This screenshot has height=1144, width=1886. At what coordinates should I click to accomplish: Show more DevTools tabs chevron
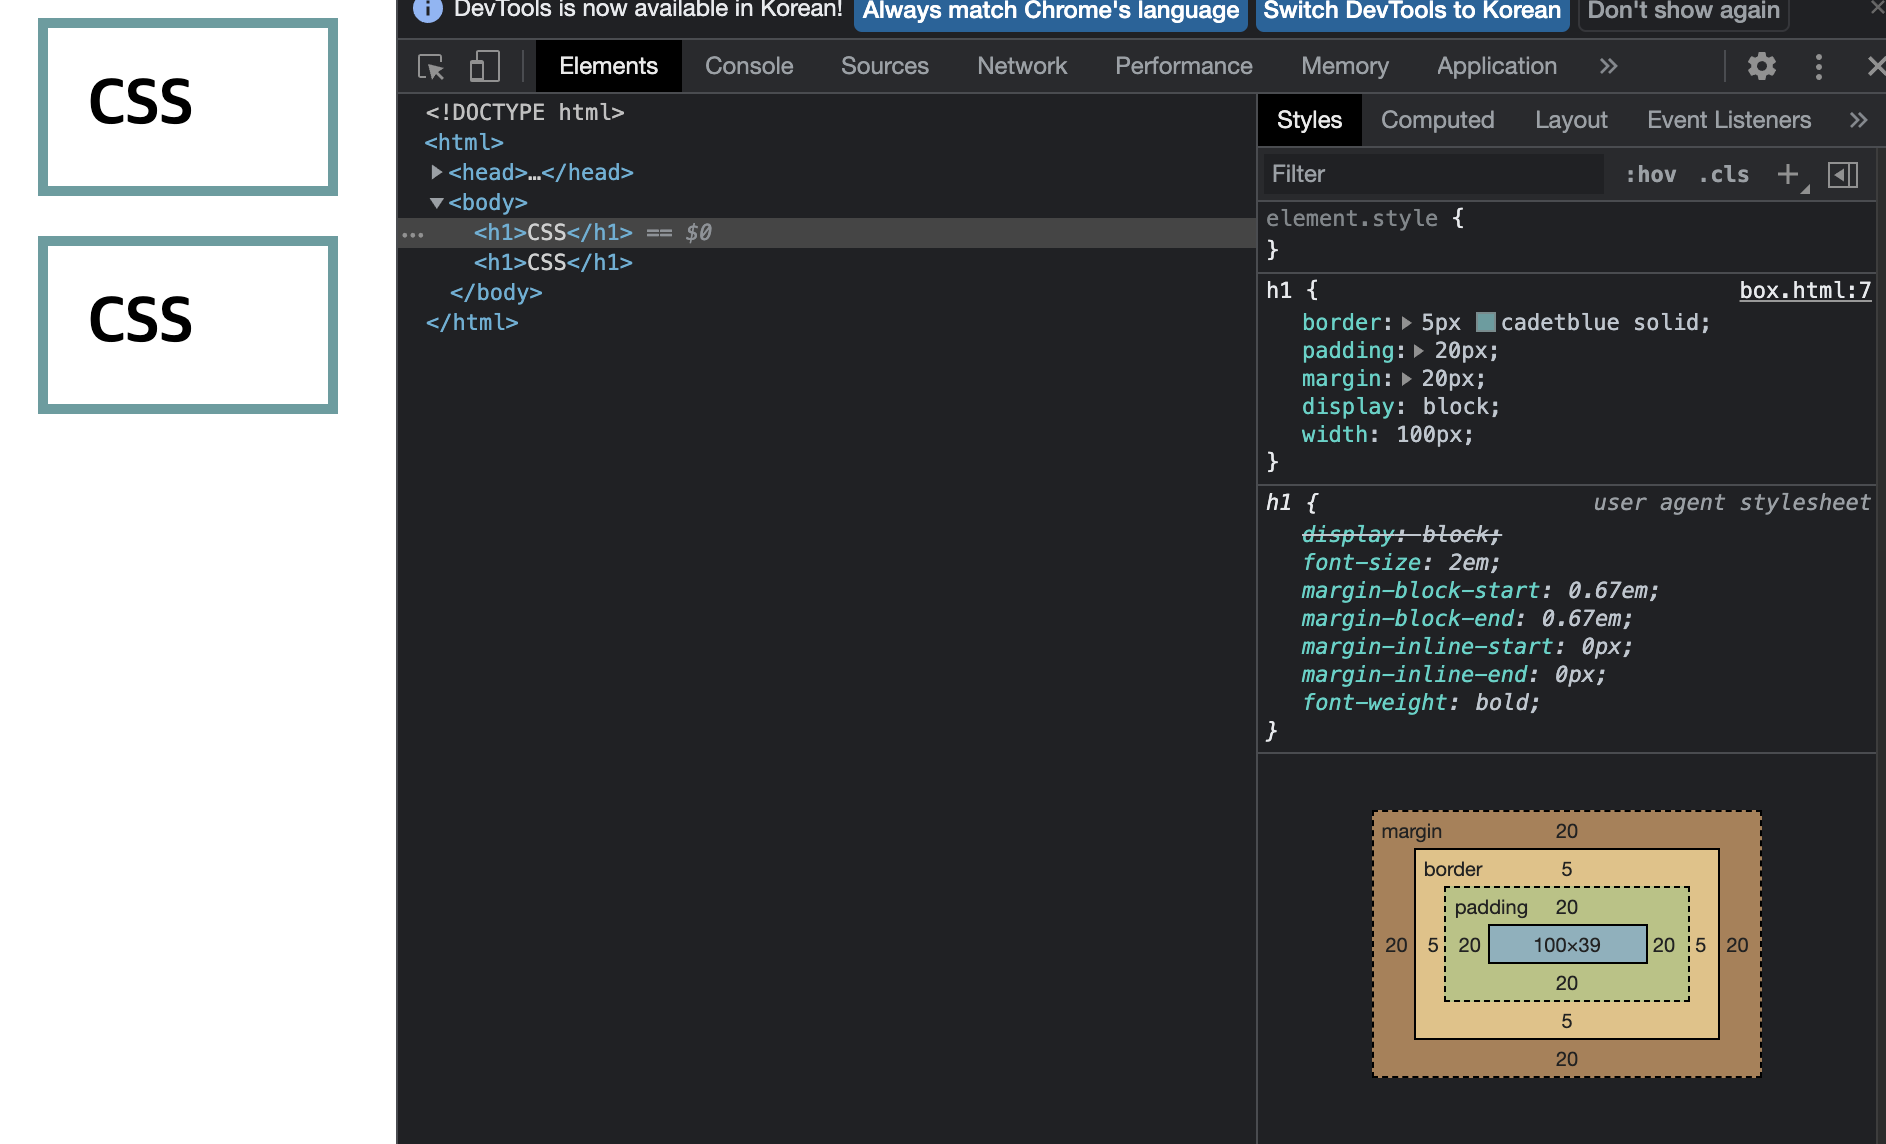point(1608,67)
